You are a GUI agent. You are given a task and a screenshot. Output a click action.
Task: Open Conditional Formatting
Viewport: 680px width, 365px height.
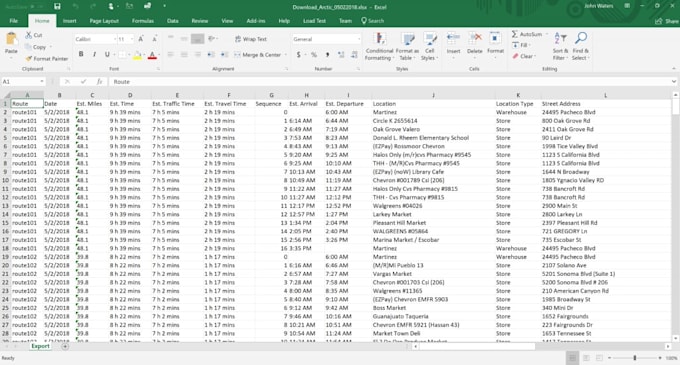[x=379, y=46]
